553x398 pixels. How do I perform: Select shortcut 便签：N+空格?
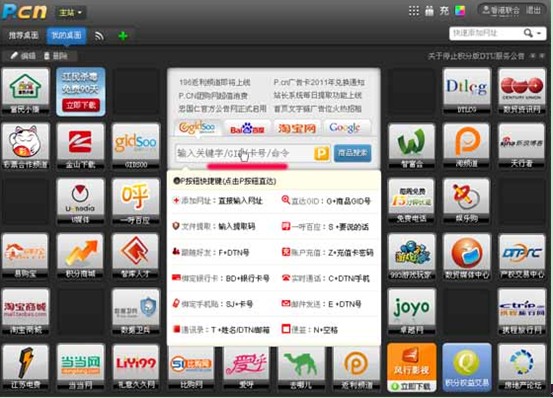coord(310,330)
